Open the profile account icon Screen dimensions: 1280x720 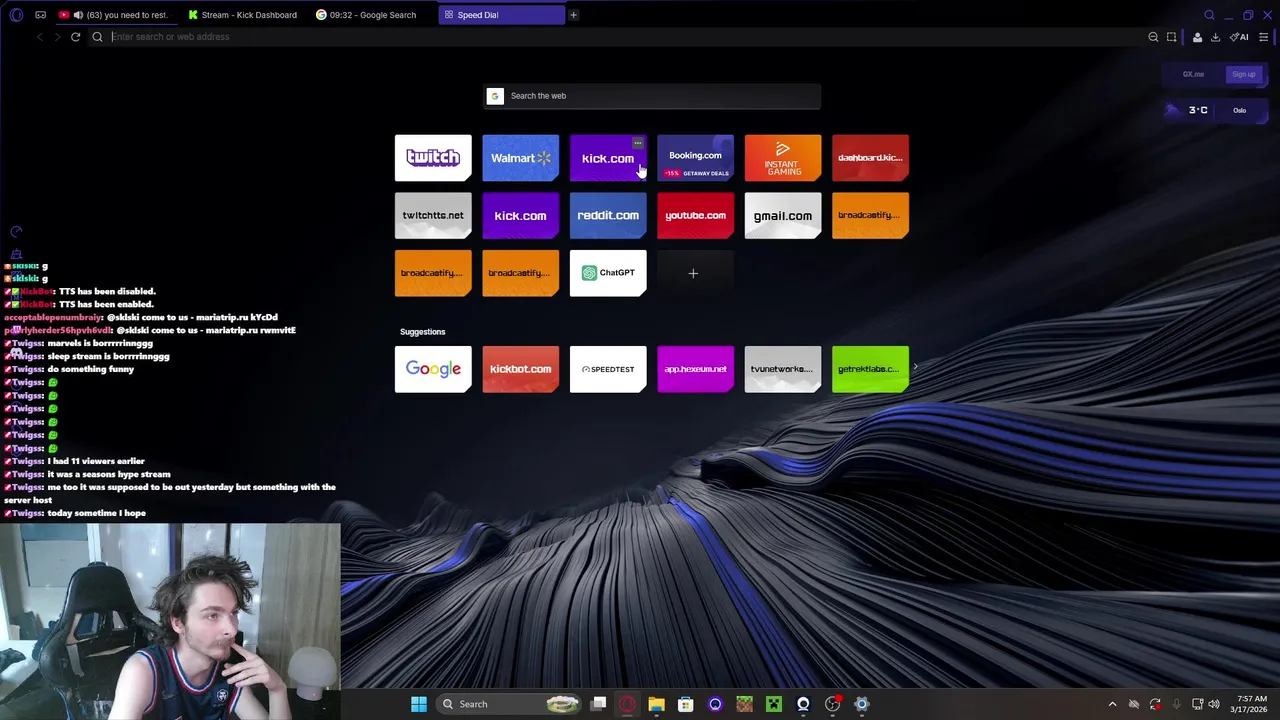pyautogui.click(x=1197, y=37)
